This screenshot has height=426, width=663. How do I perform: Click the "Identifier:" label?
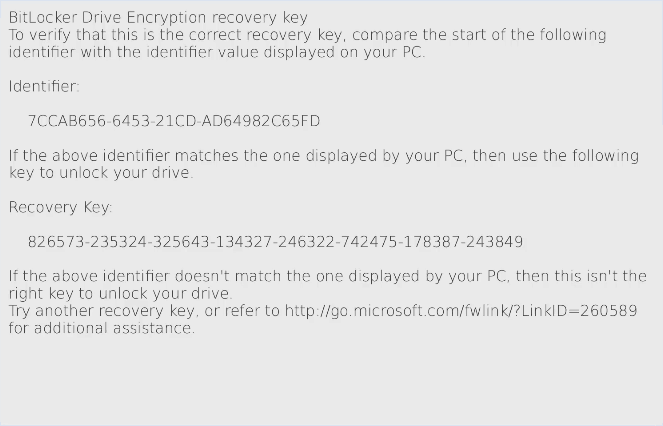tap(44, 86)
